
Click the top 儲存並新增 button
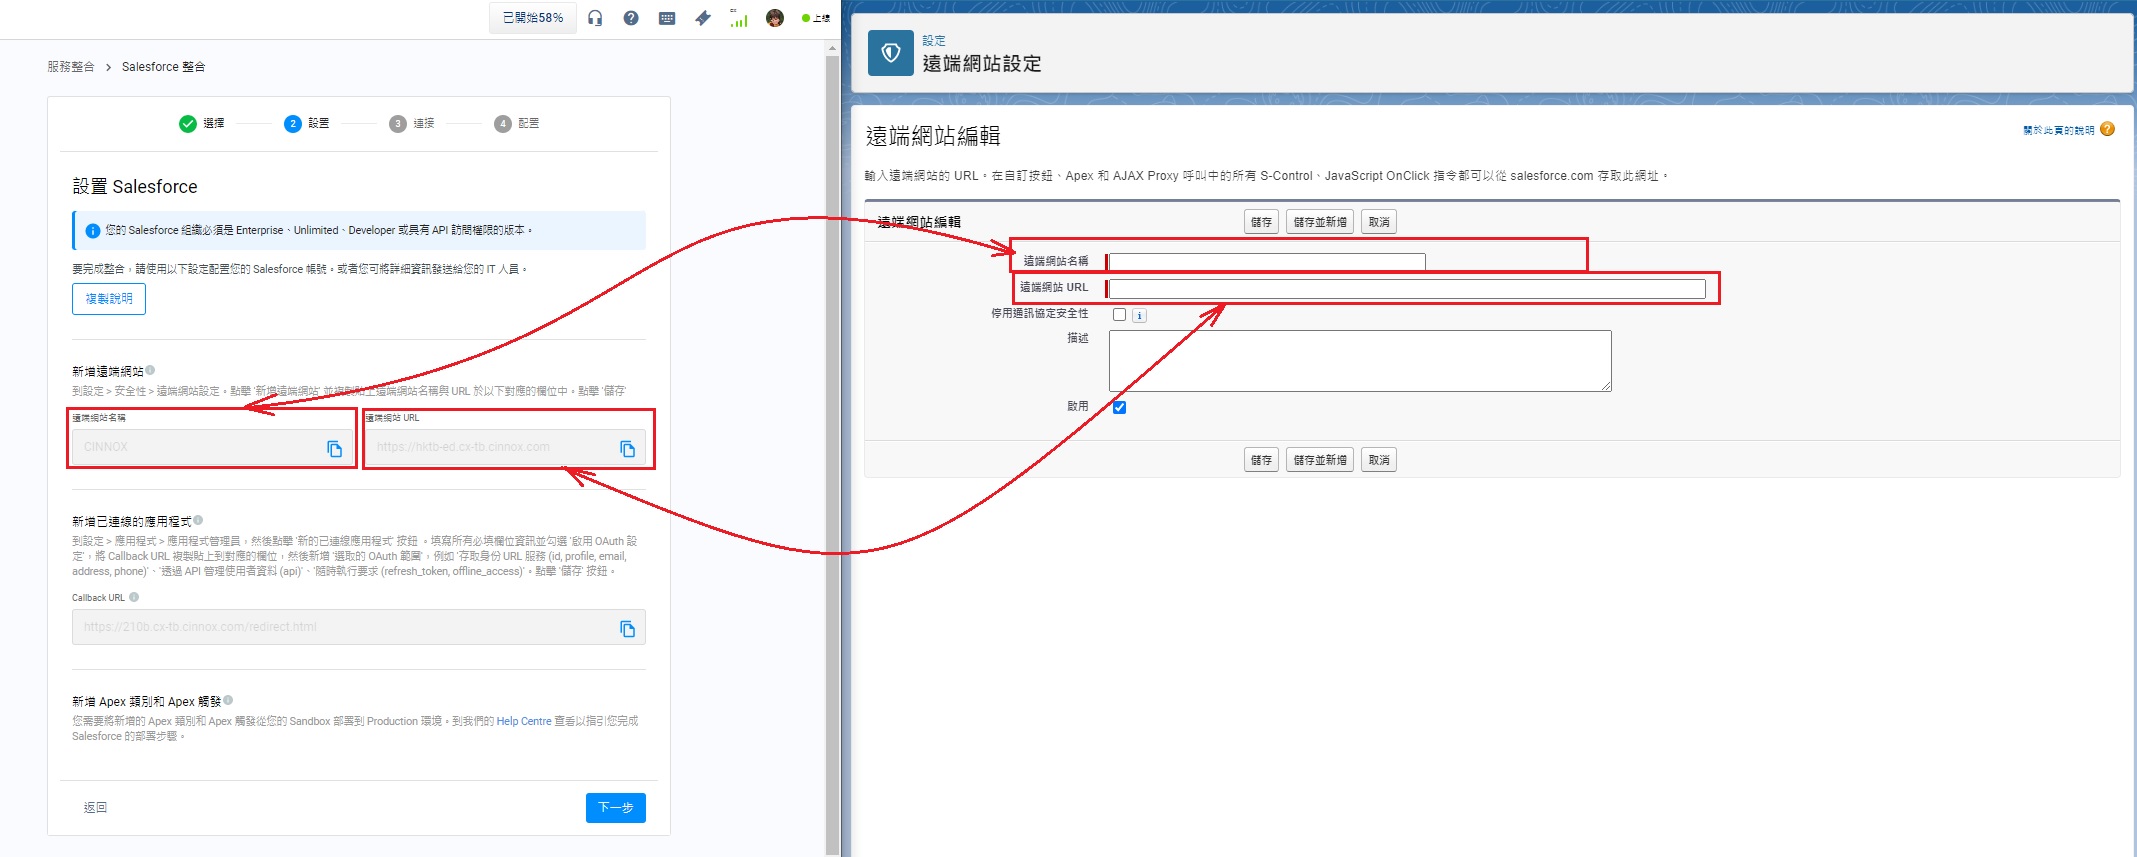pyautogui.click(x=1320, y=222)
